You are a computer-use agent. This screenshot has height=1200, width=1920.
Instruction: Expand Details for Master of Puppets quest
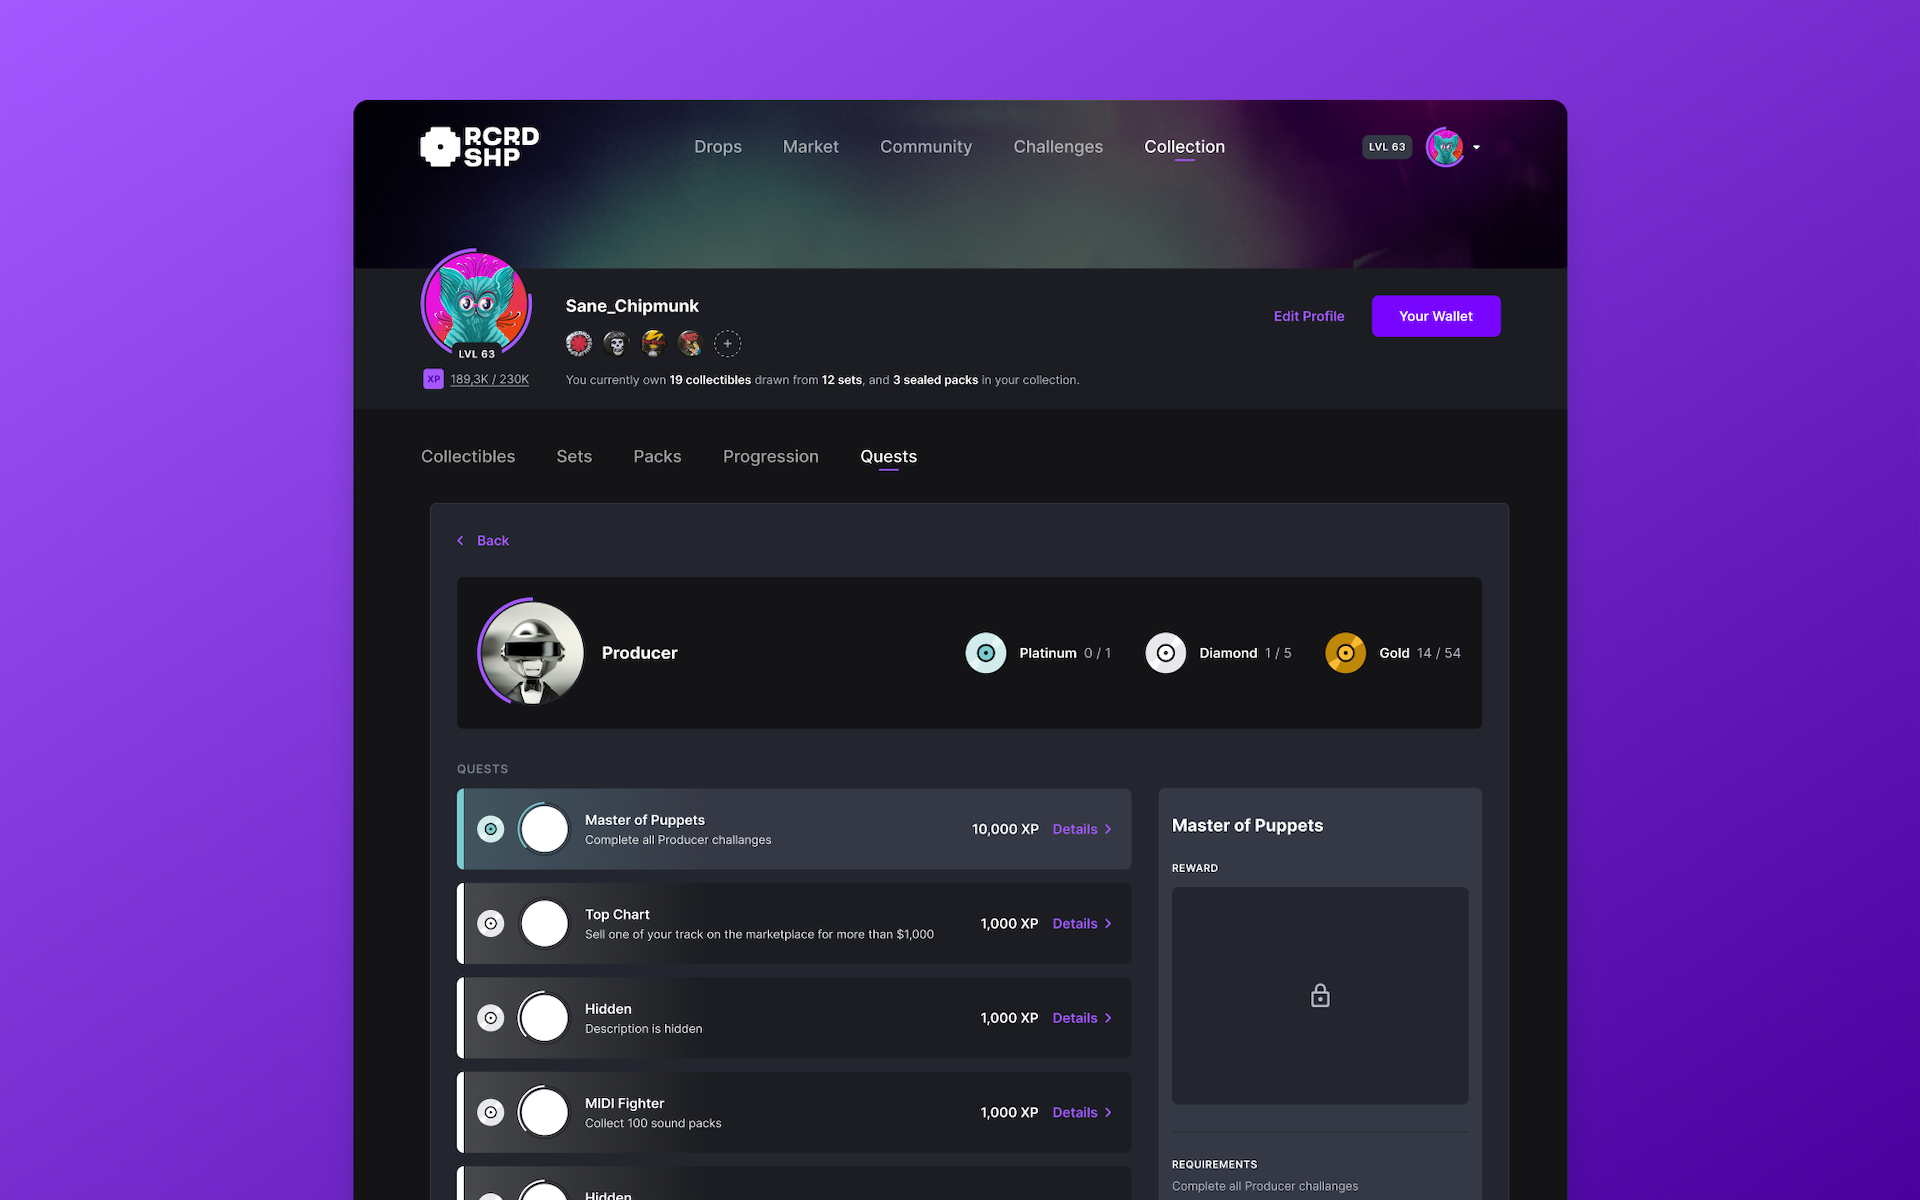coord(1082,828)
